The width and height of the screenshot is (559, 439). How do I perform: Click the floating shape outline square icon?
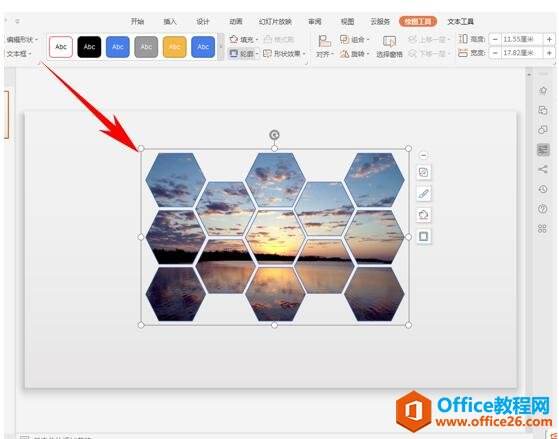(x=424, y=236)
